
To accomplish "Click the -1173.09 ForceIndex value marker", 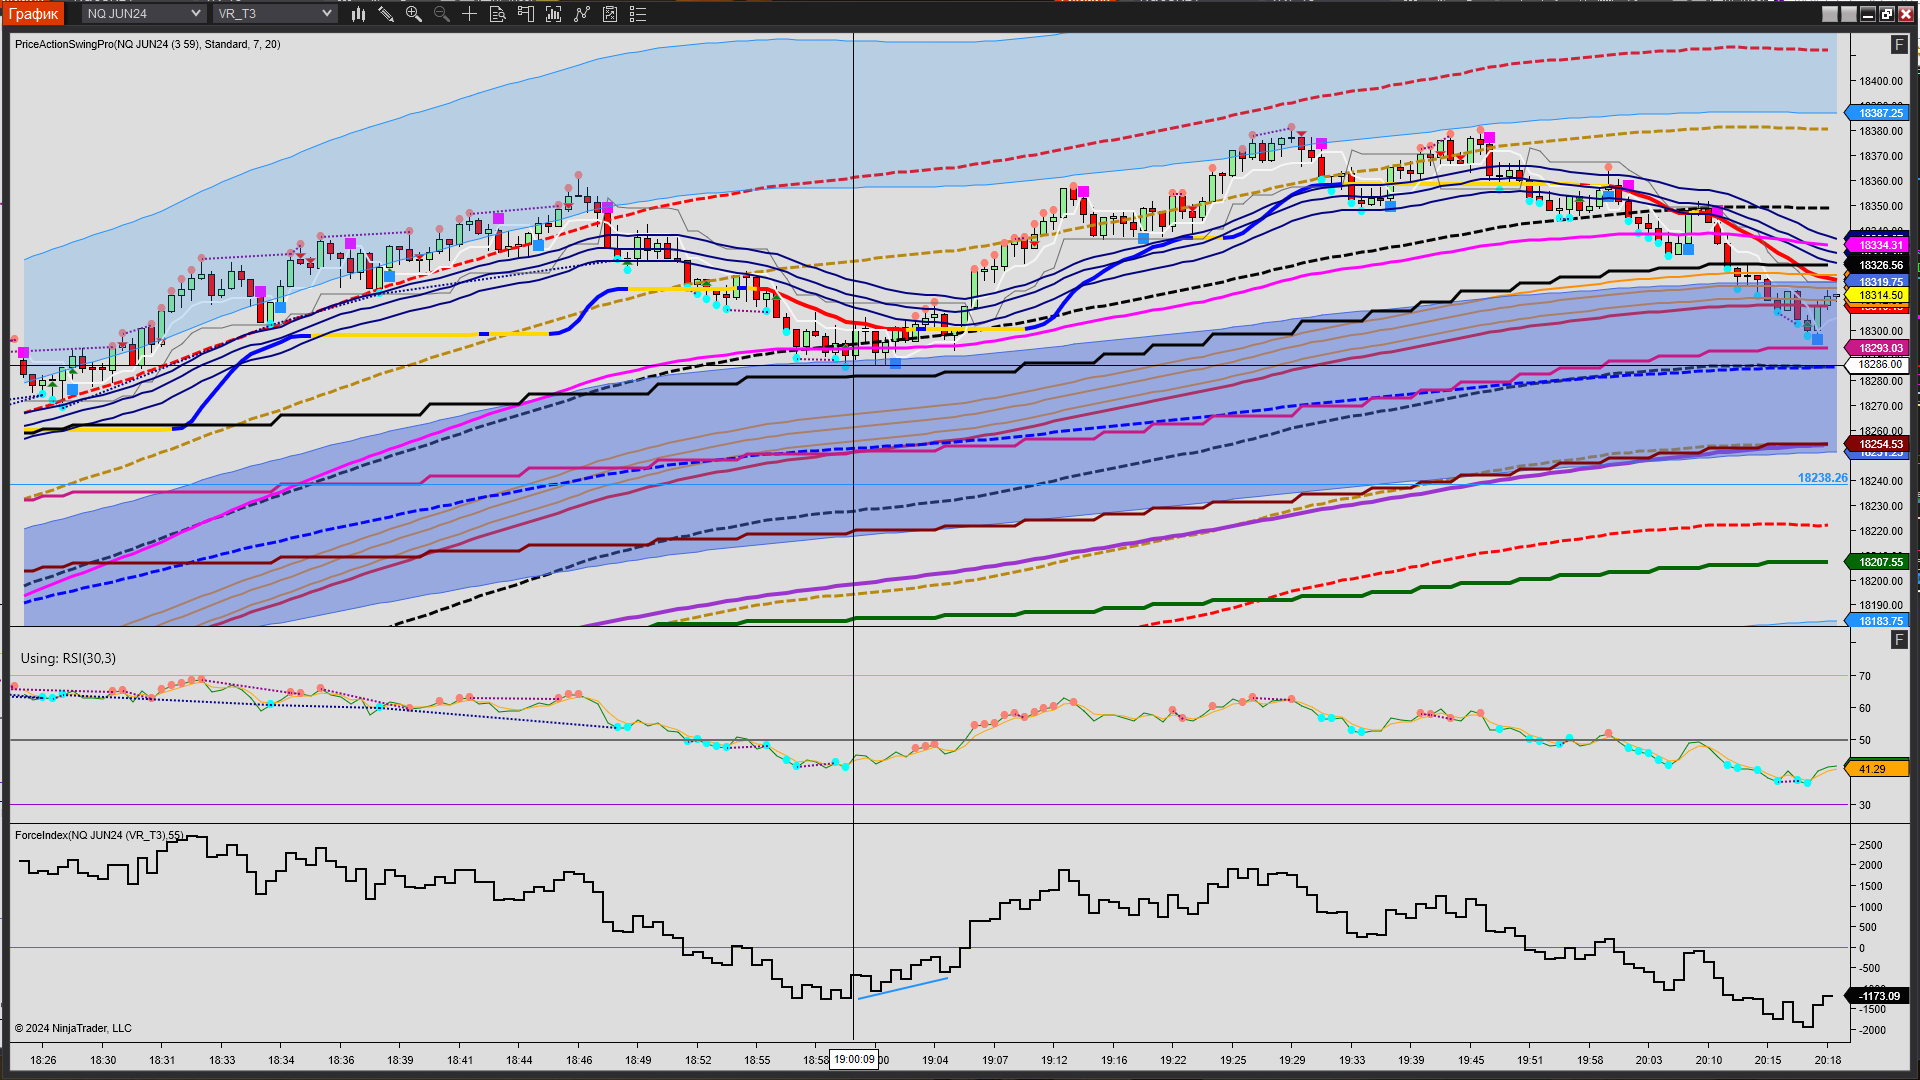I will pos(1879,996).
